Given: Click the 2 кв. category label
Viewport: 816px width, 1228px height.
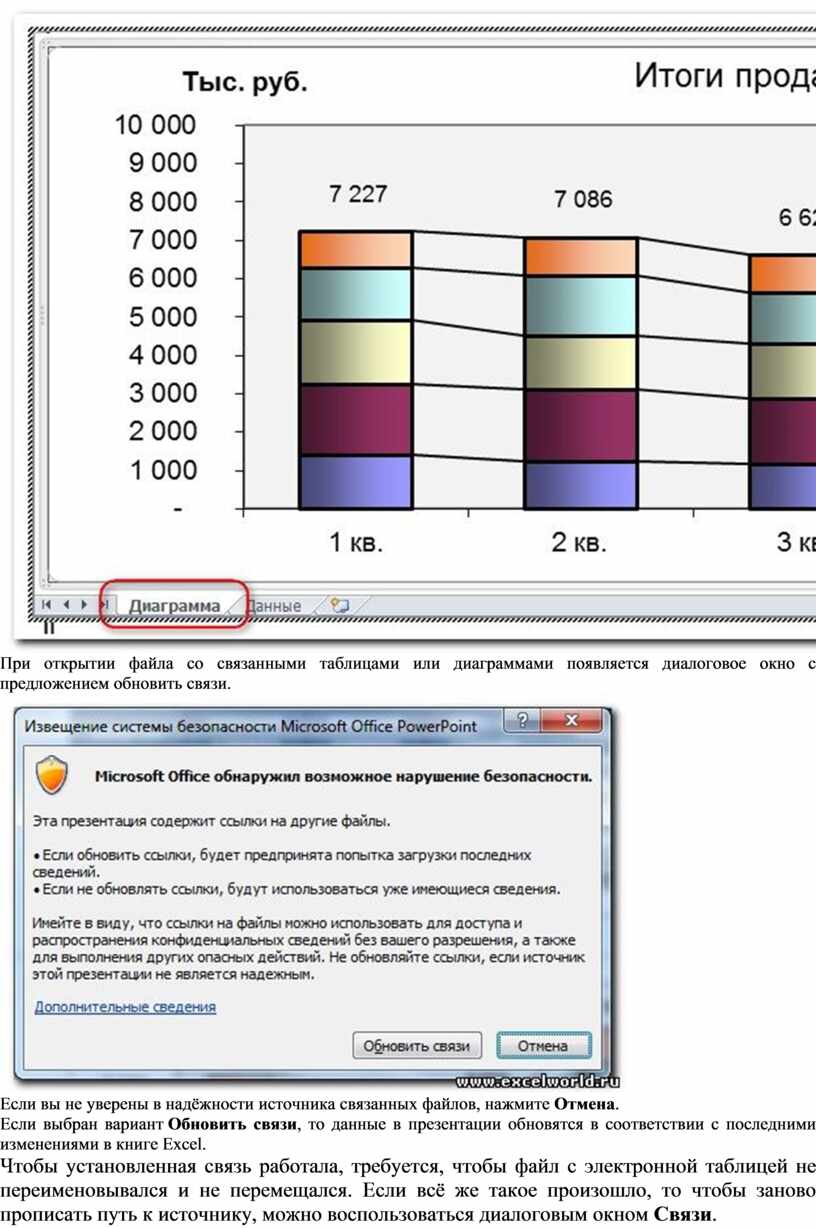Looking at the screenshot, I should [580, 543].
